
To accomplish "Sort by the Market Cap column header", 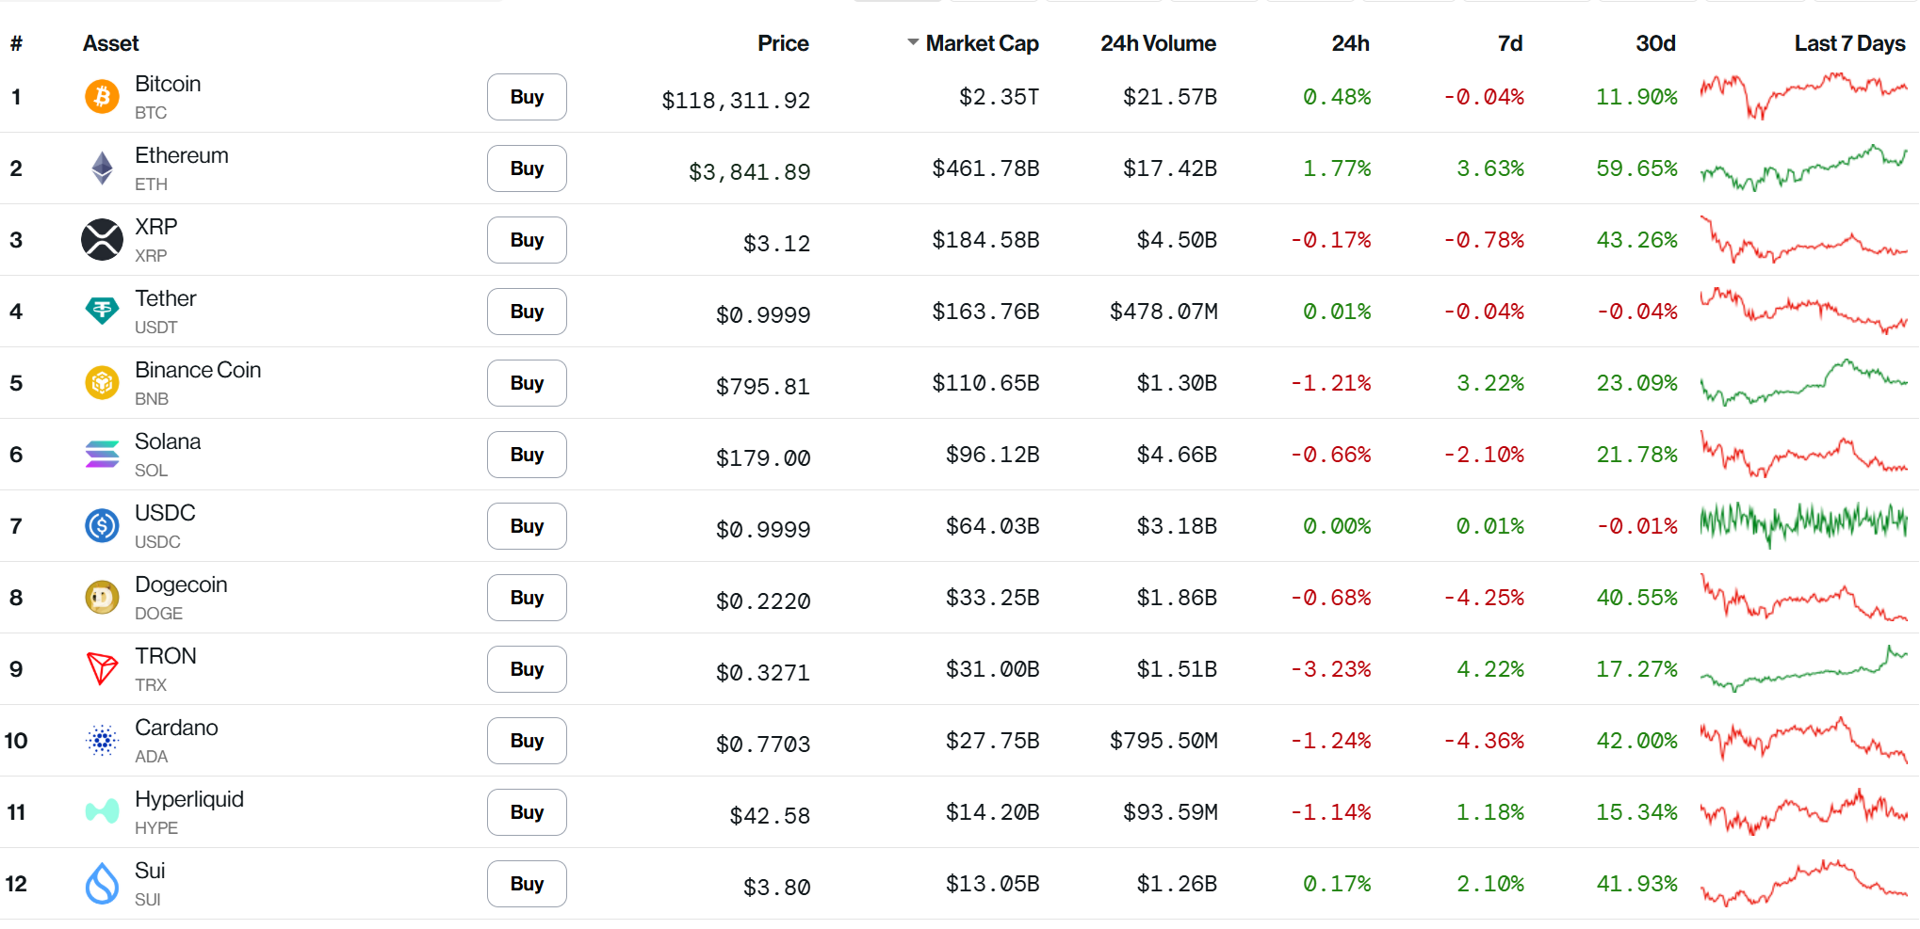I will tap(982, 43).
